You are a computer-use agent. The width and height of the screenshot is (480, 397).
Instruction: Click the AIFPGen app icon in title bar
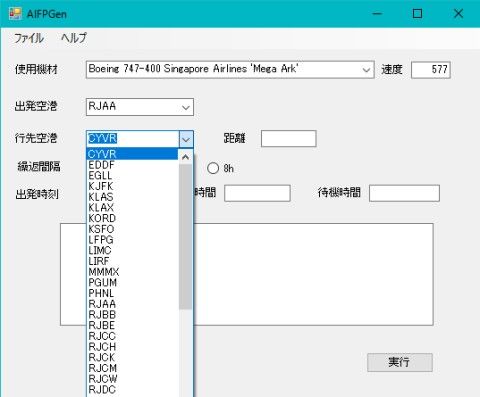pyautogui.click(x=15, y=14)
